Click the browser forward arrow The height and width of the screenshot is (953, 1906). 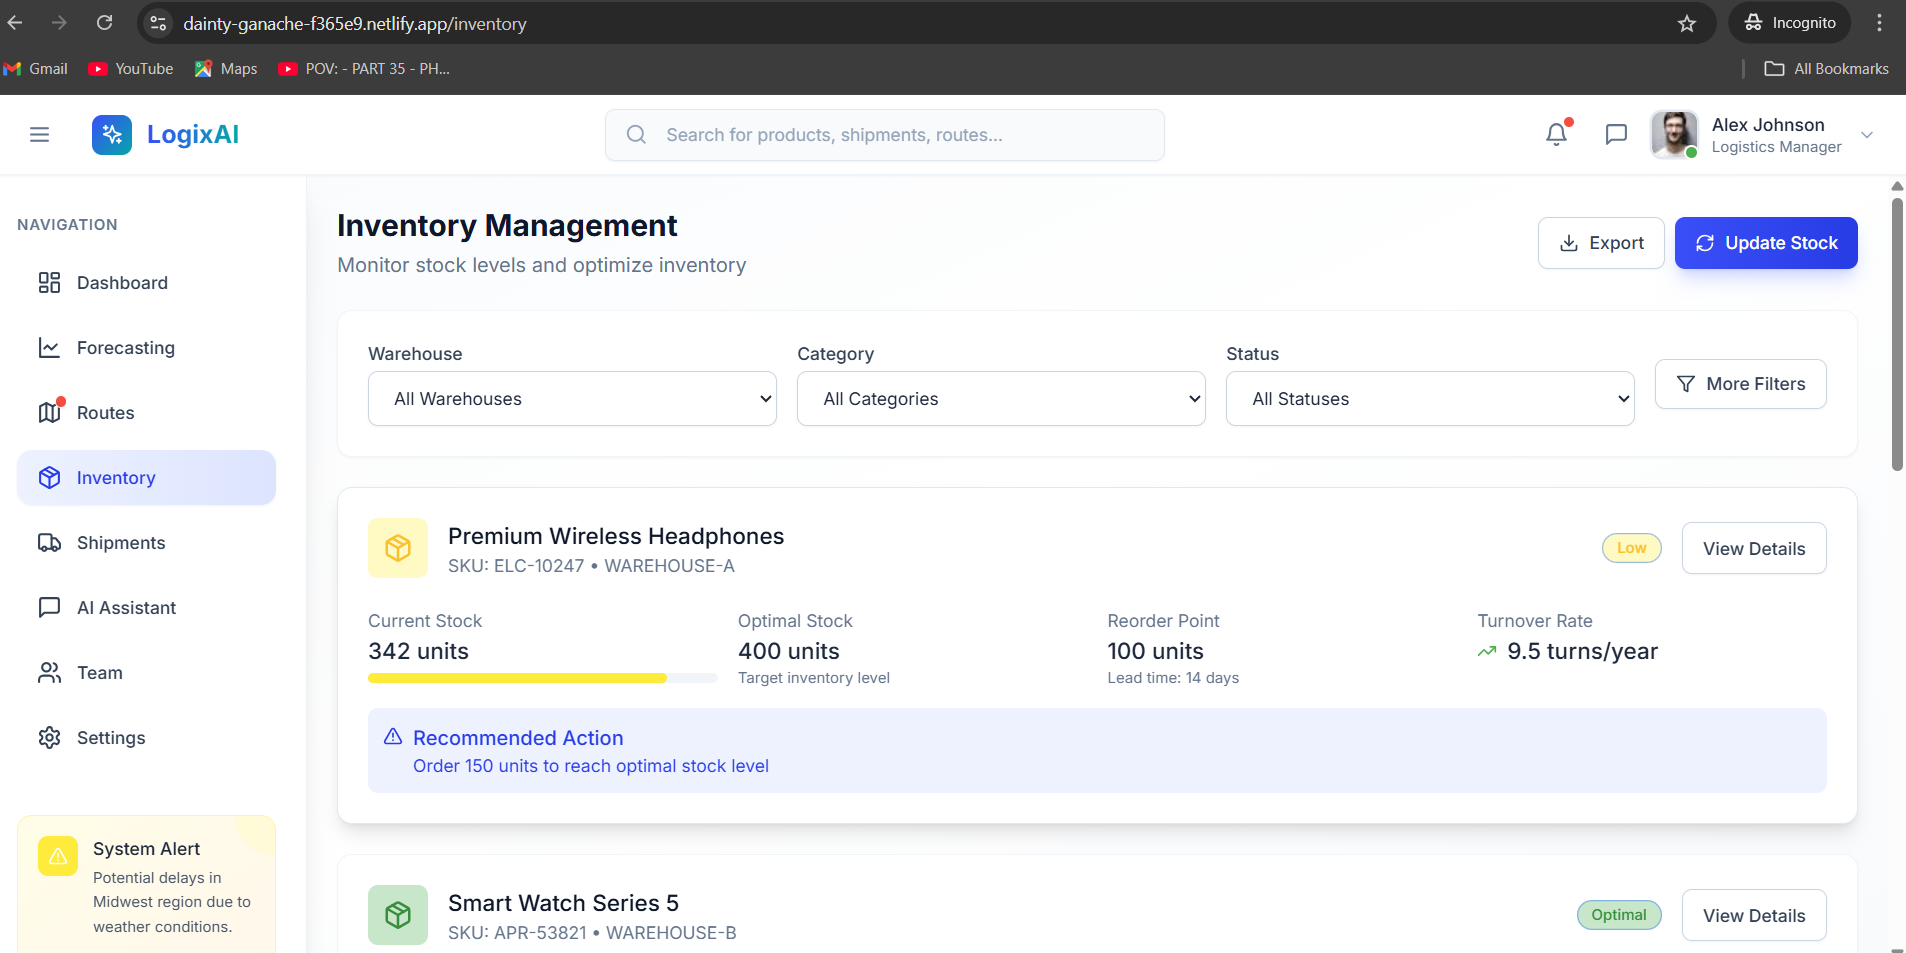pyautogui.click(x=59, y=23)
